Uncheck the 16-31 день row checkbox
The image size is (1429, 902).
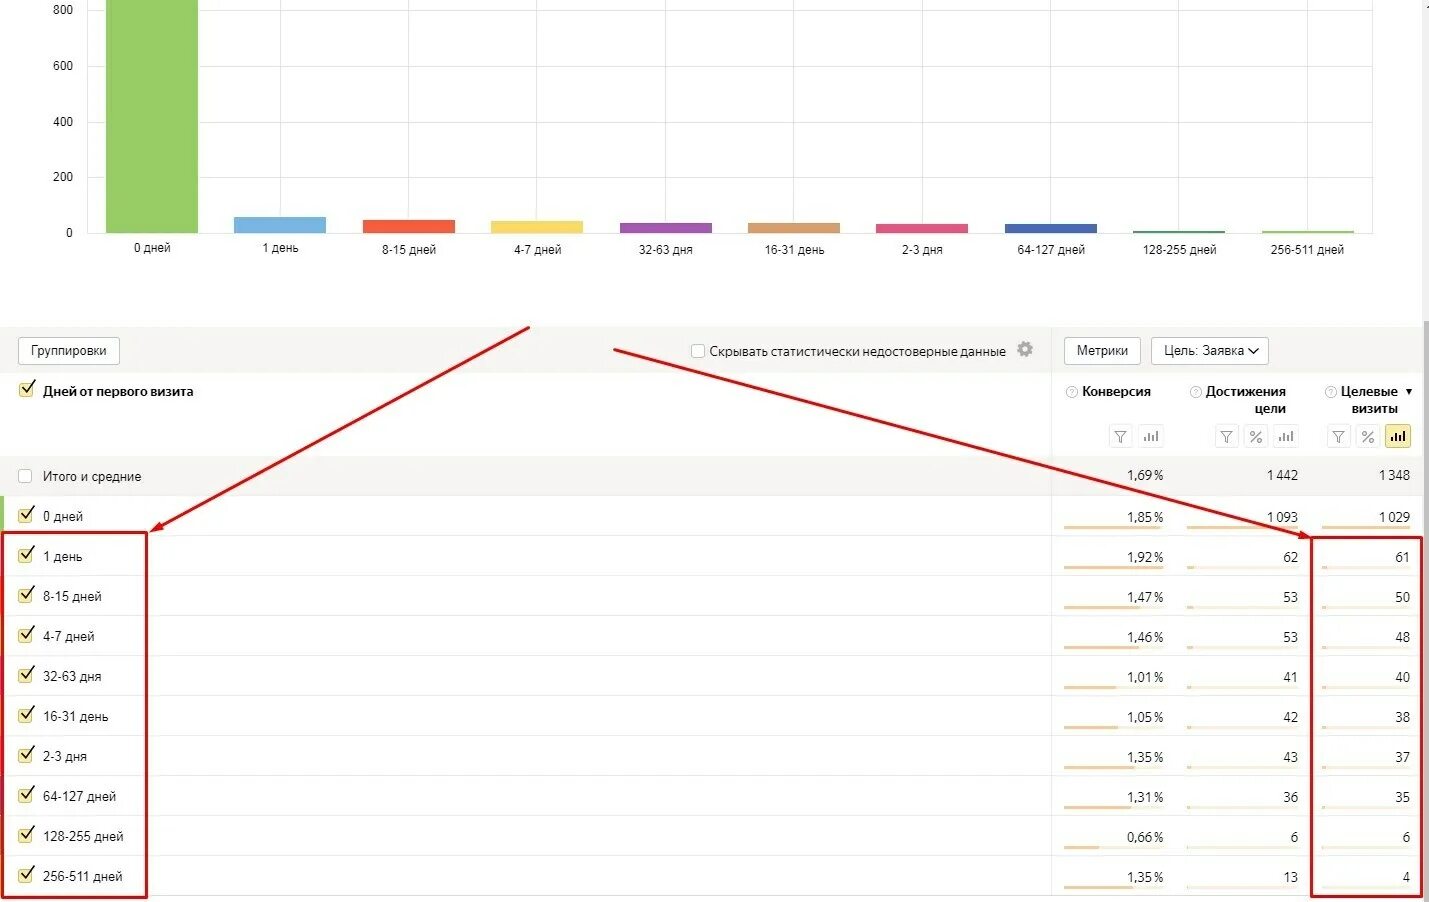27,715
